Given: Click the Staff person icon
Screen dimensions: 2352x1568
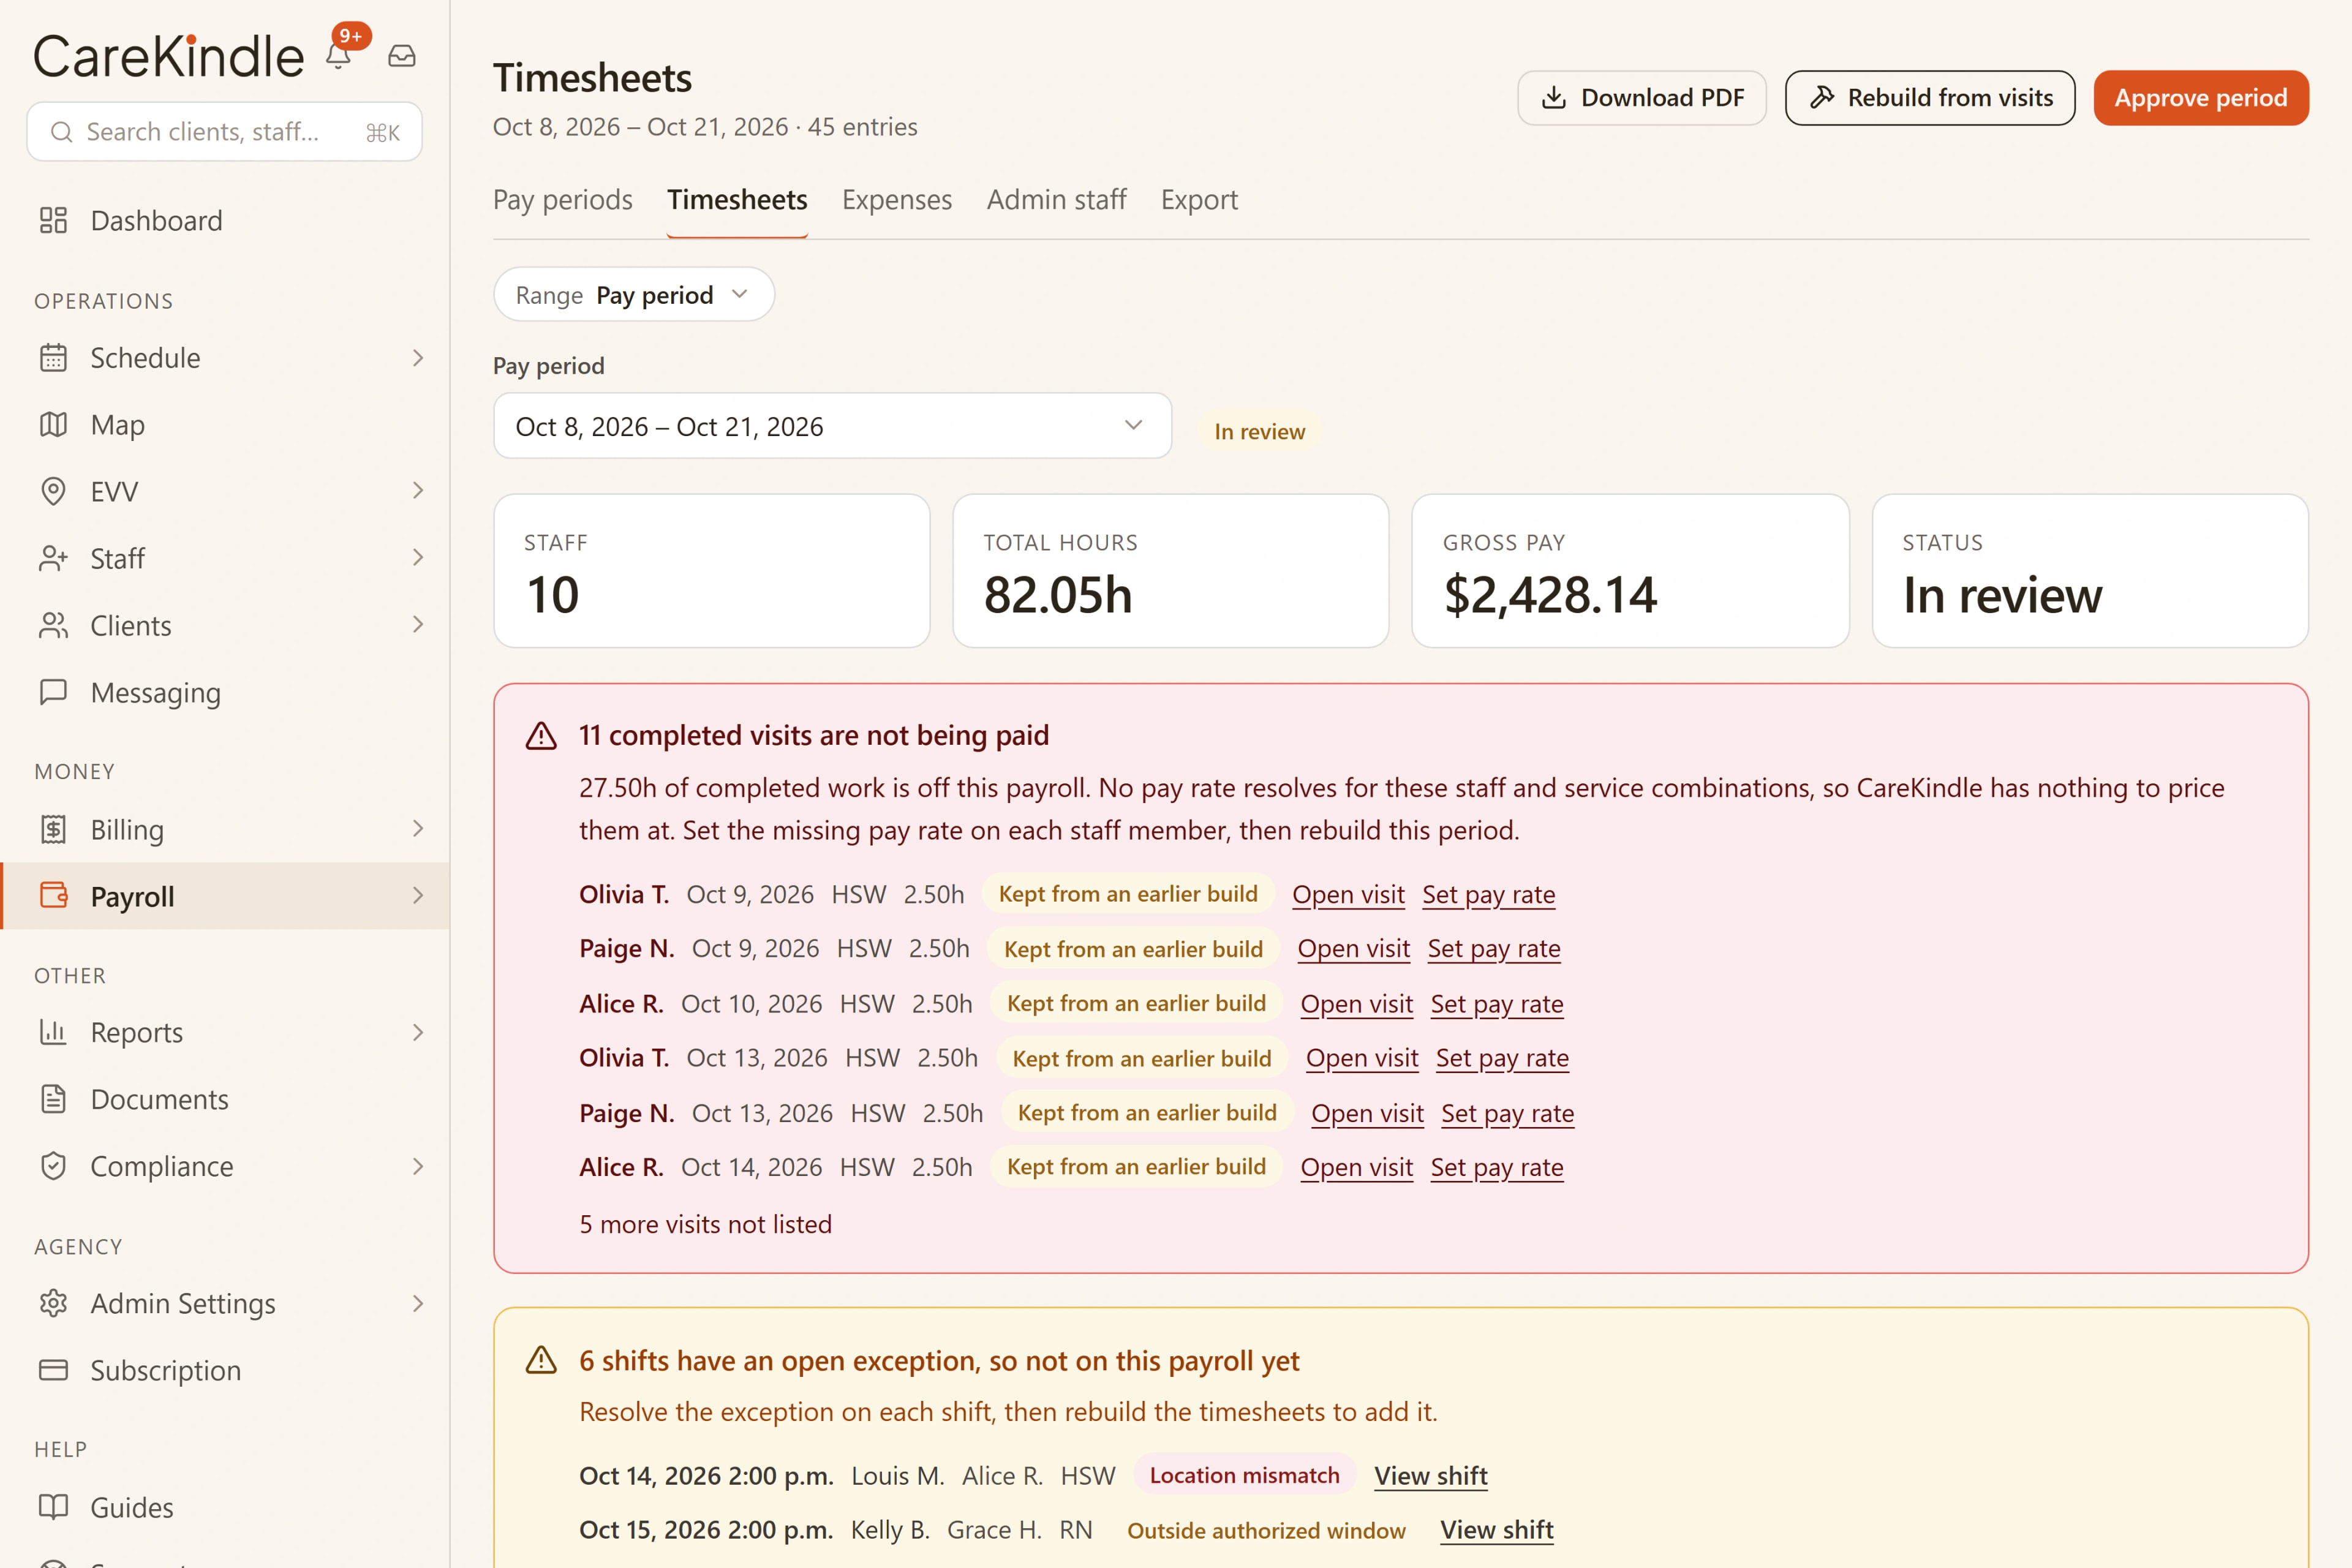Looking at the screenshot, I should (53, 558).
